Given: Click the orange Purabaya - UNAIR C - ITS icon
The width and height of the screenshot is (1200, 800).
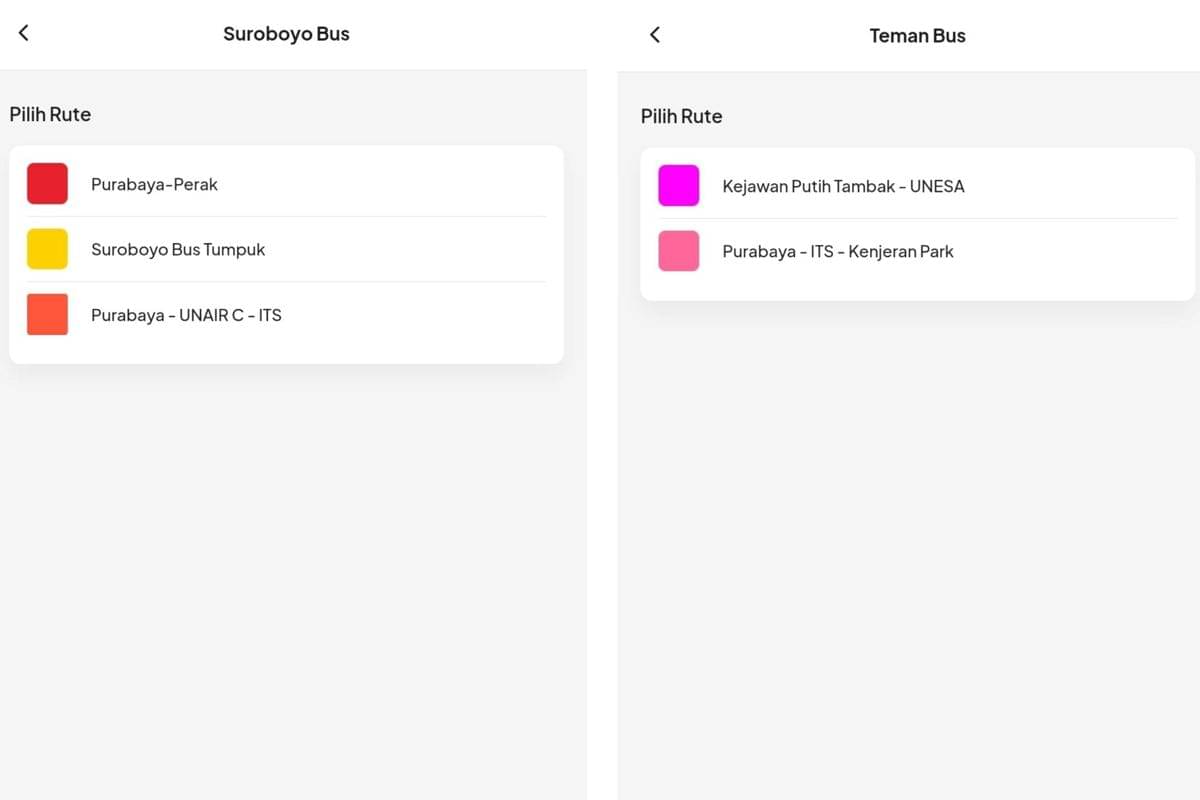Looking at the screenshot, I should tap(47, 314).
